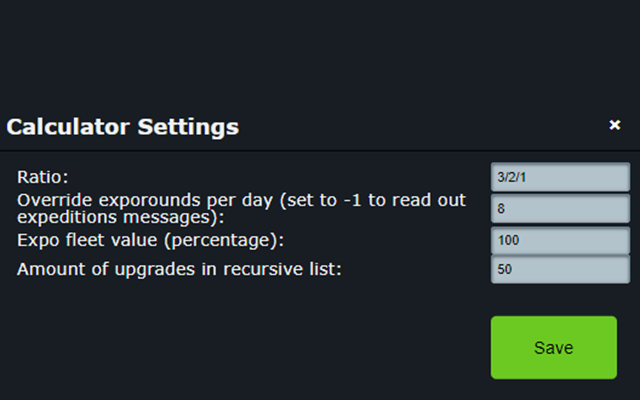This screenshot has width=640, height=400.
Task: Select the exporounds per day field
Action: [x=560, y=209]
